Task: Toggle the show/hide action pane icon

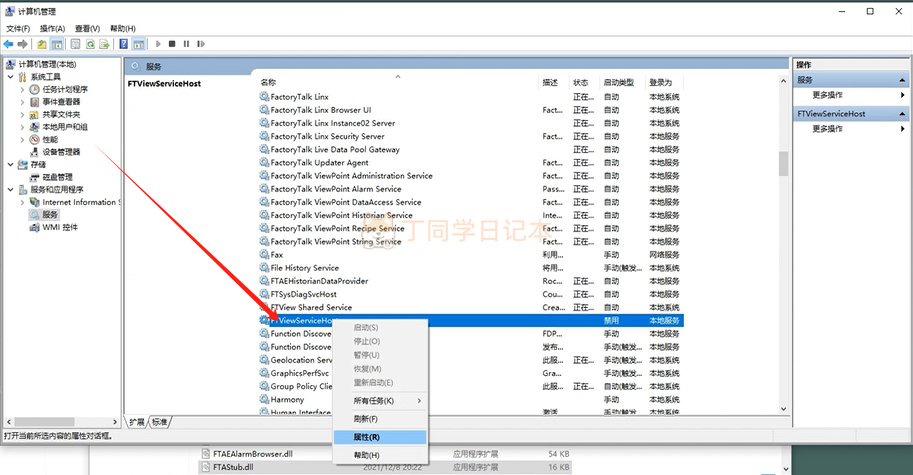Action: [x=139, y=44]
